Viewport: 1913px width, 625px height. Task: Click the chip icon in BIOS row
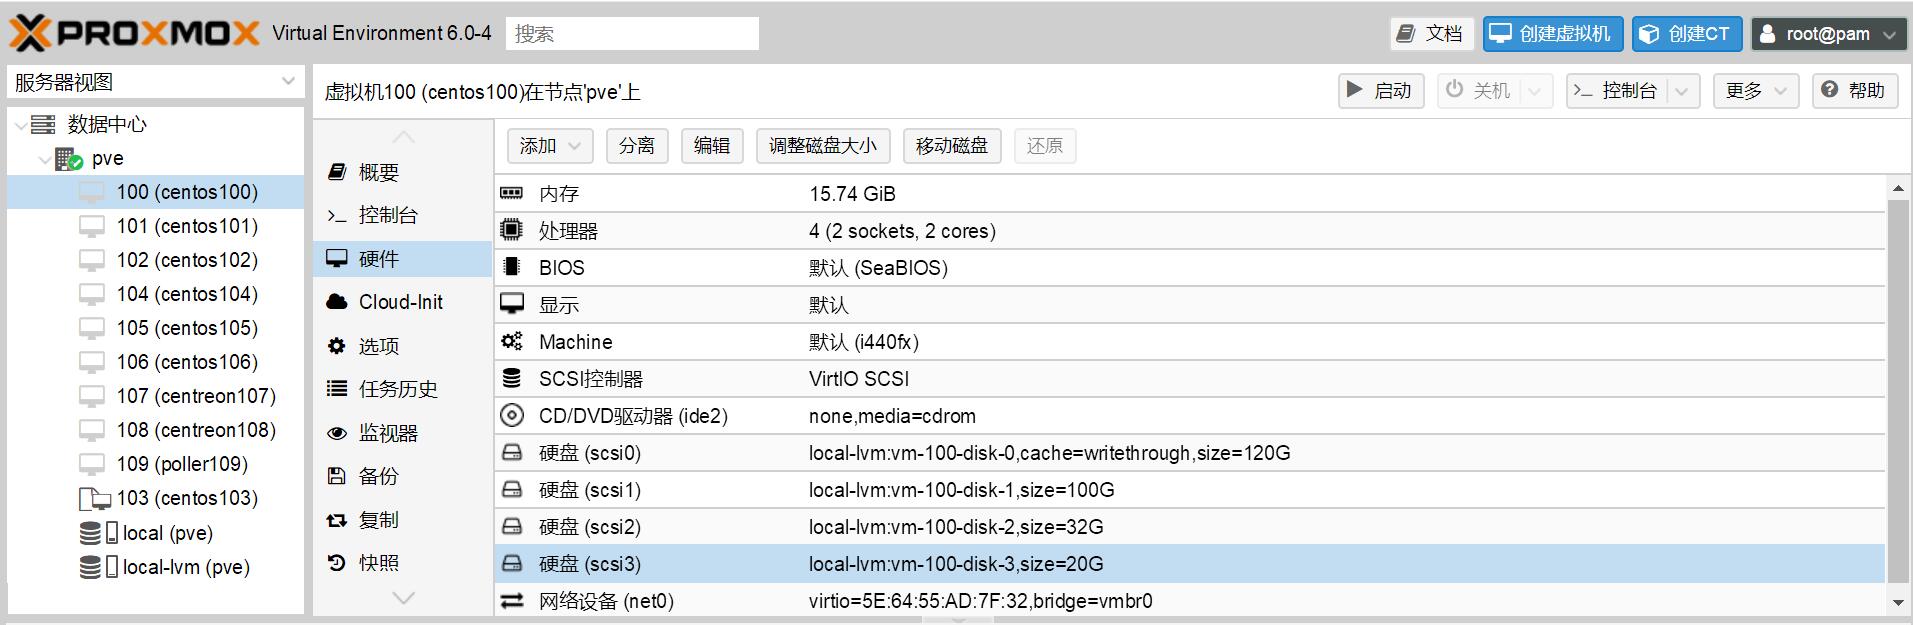(x=511, y=267)
